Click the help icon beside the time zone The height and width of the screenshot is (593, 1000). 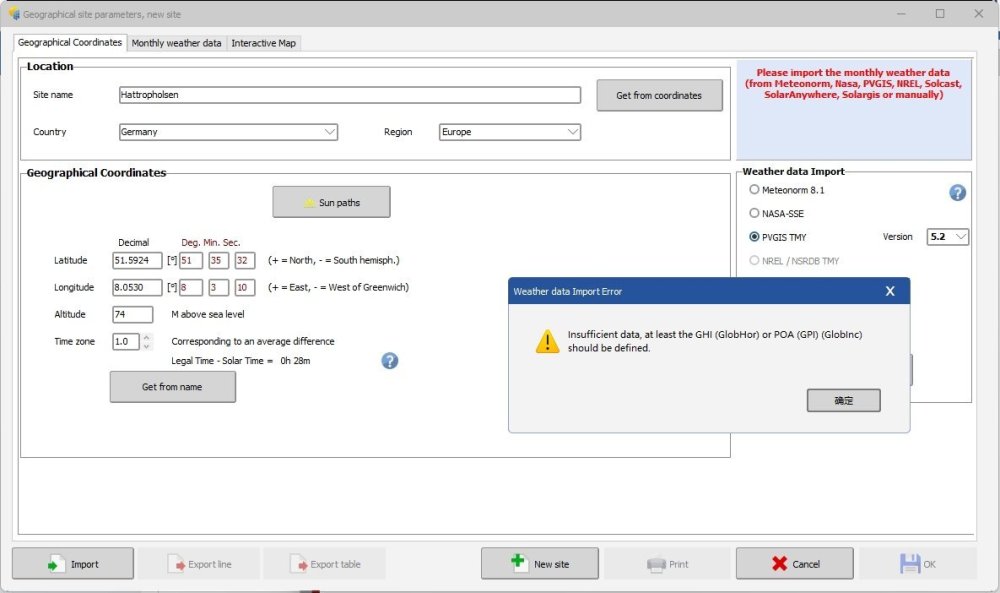(x=390, y=361)
